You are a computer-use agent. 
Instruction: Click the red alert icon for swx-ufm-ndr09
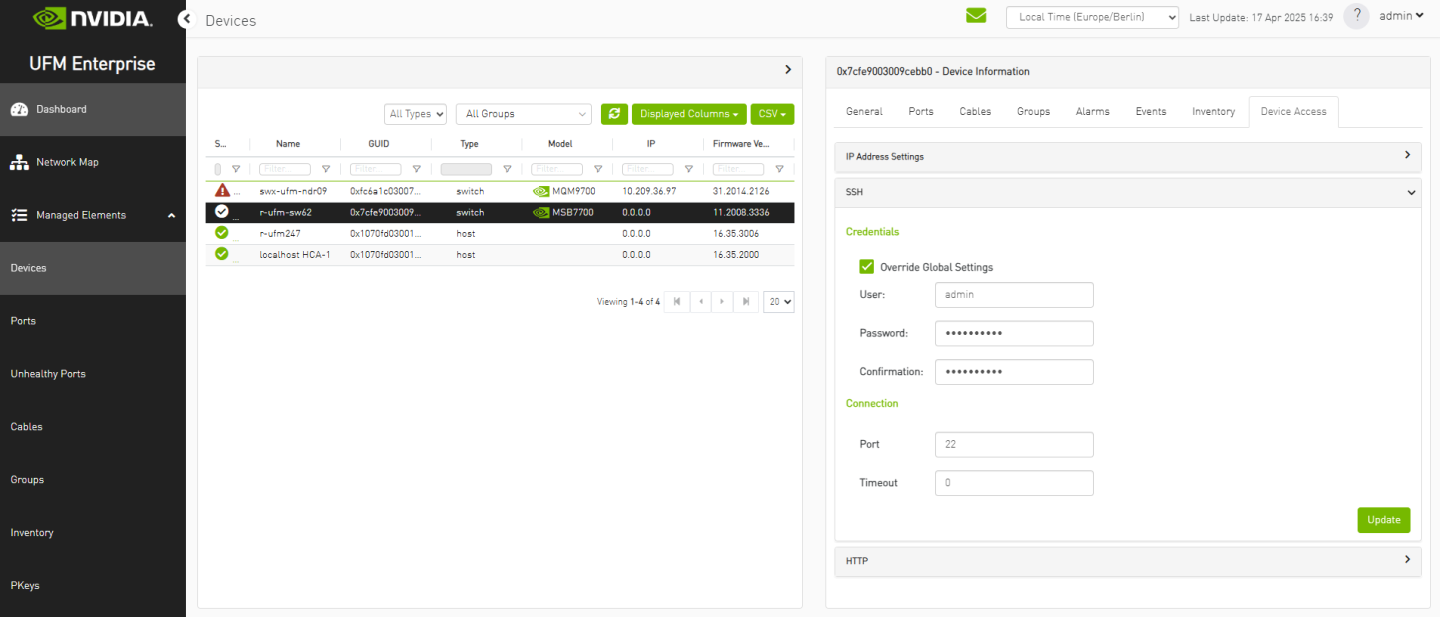click(222, 191)
